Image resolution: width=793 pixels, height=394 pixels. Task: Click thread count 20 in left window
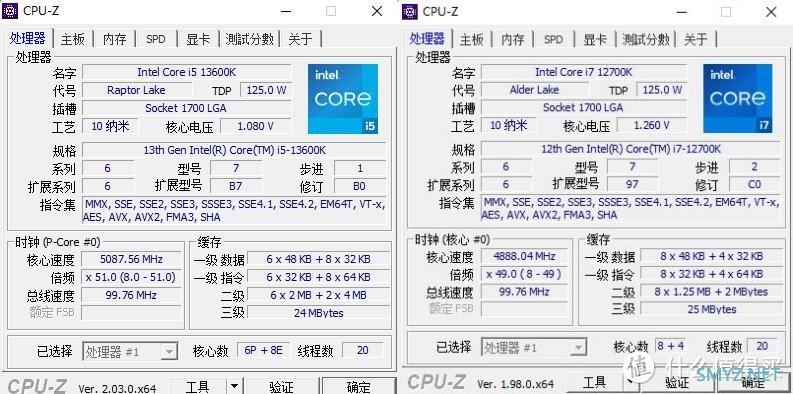tap(362, 350)
